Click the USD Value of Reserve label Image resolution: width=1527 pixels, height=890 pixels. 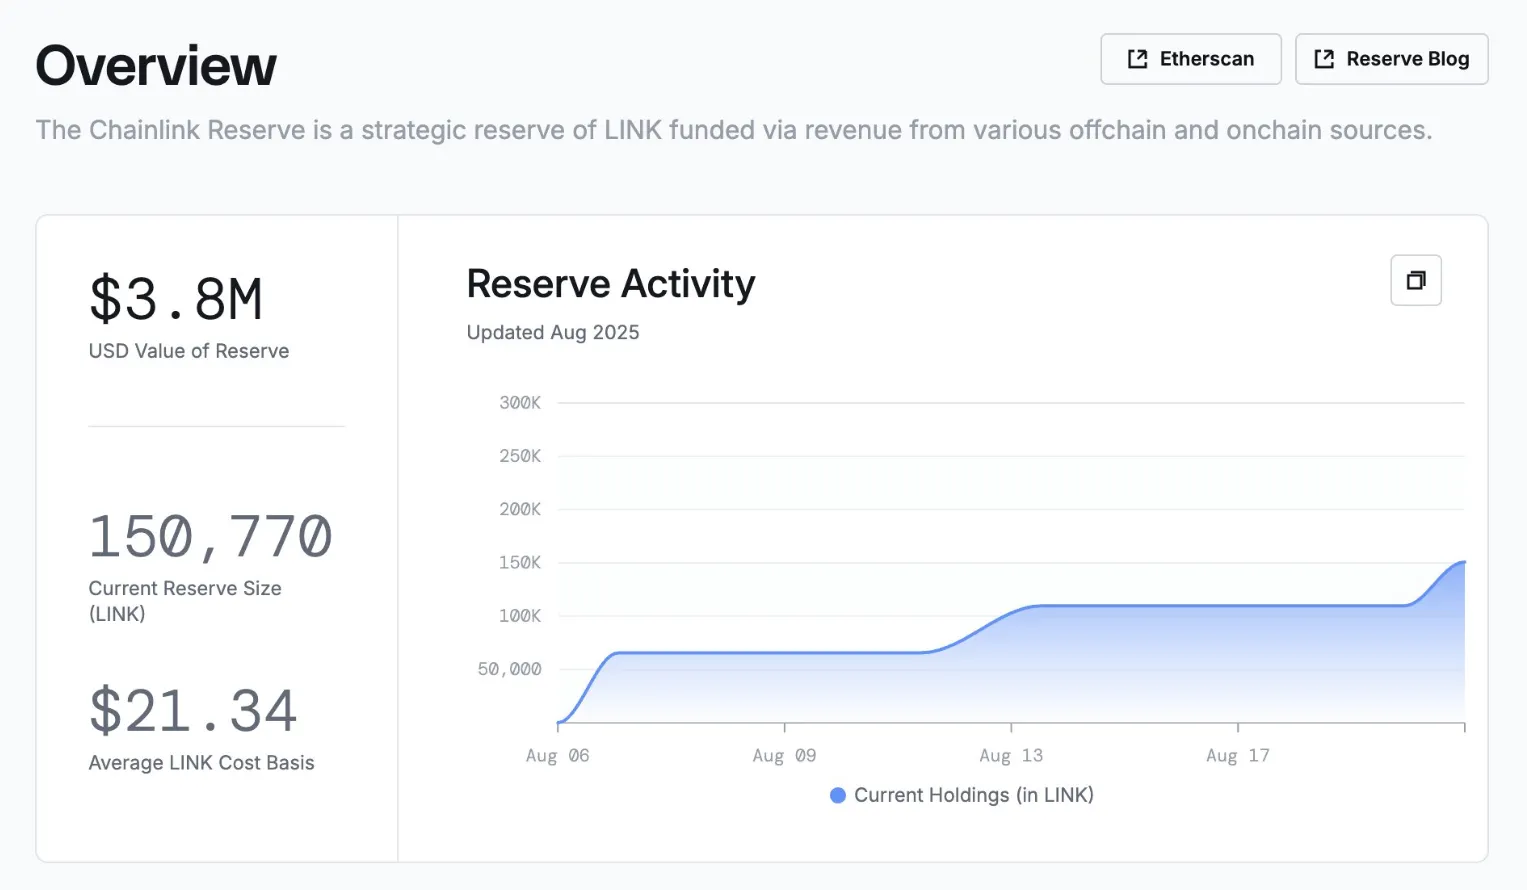pyautogui.click(x=189, y=351)
